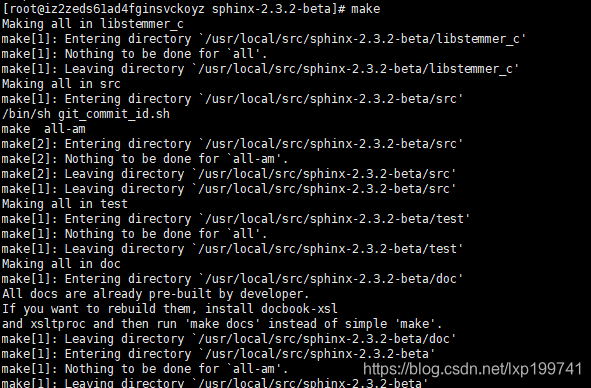
Task: Click make[2] 'Leaving directory' src line
Action: [229, 174]
